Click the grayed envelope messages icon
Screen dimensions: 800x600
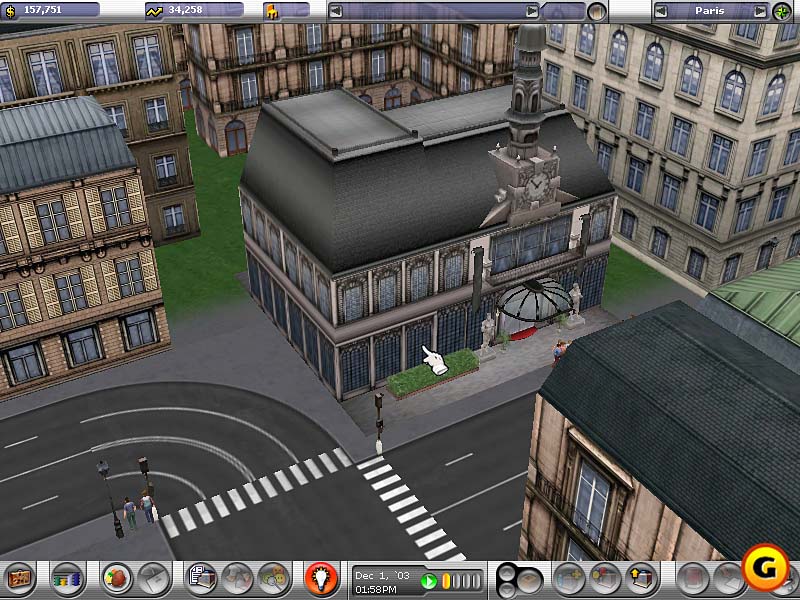154,579
